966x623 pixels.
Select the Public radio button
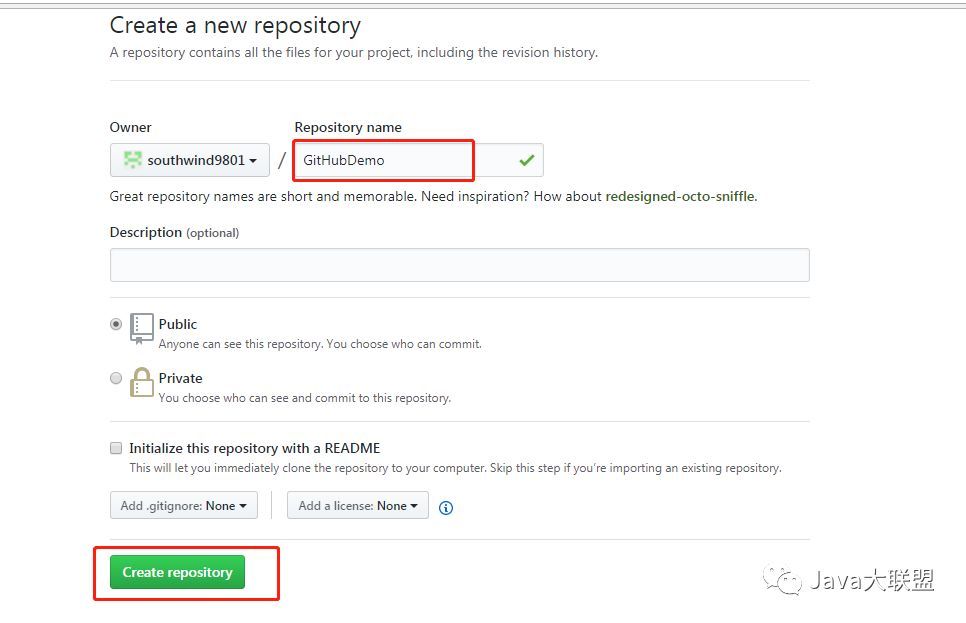coord(116,324)
